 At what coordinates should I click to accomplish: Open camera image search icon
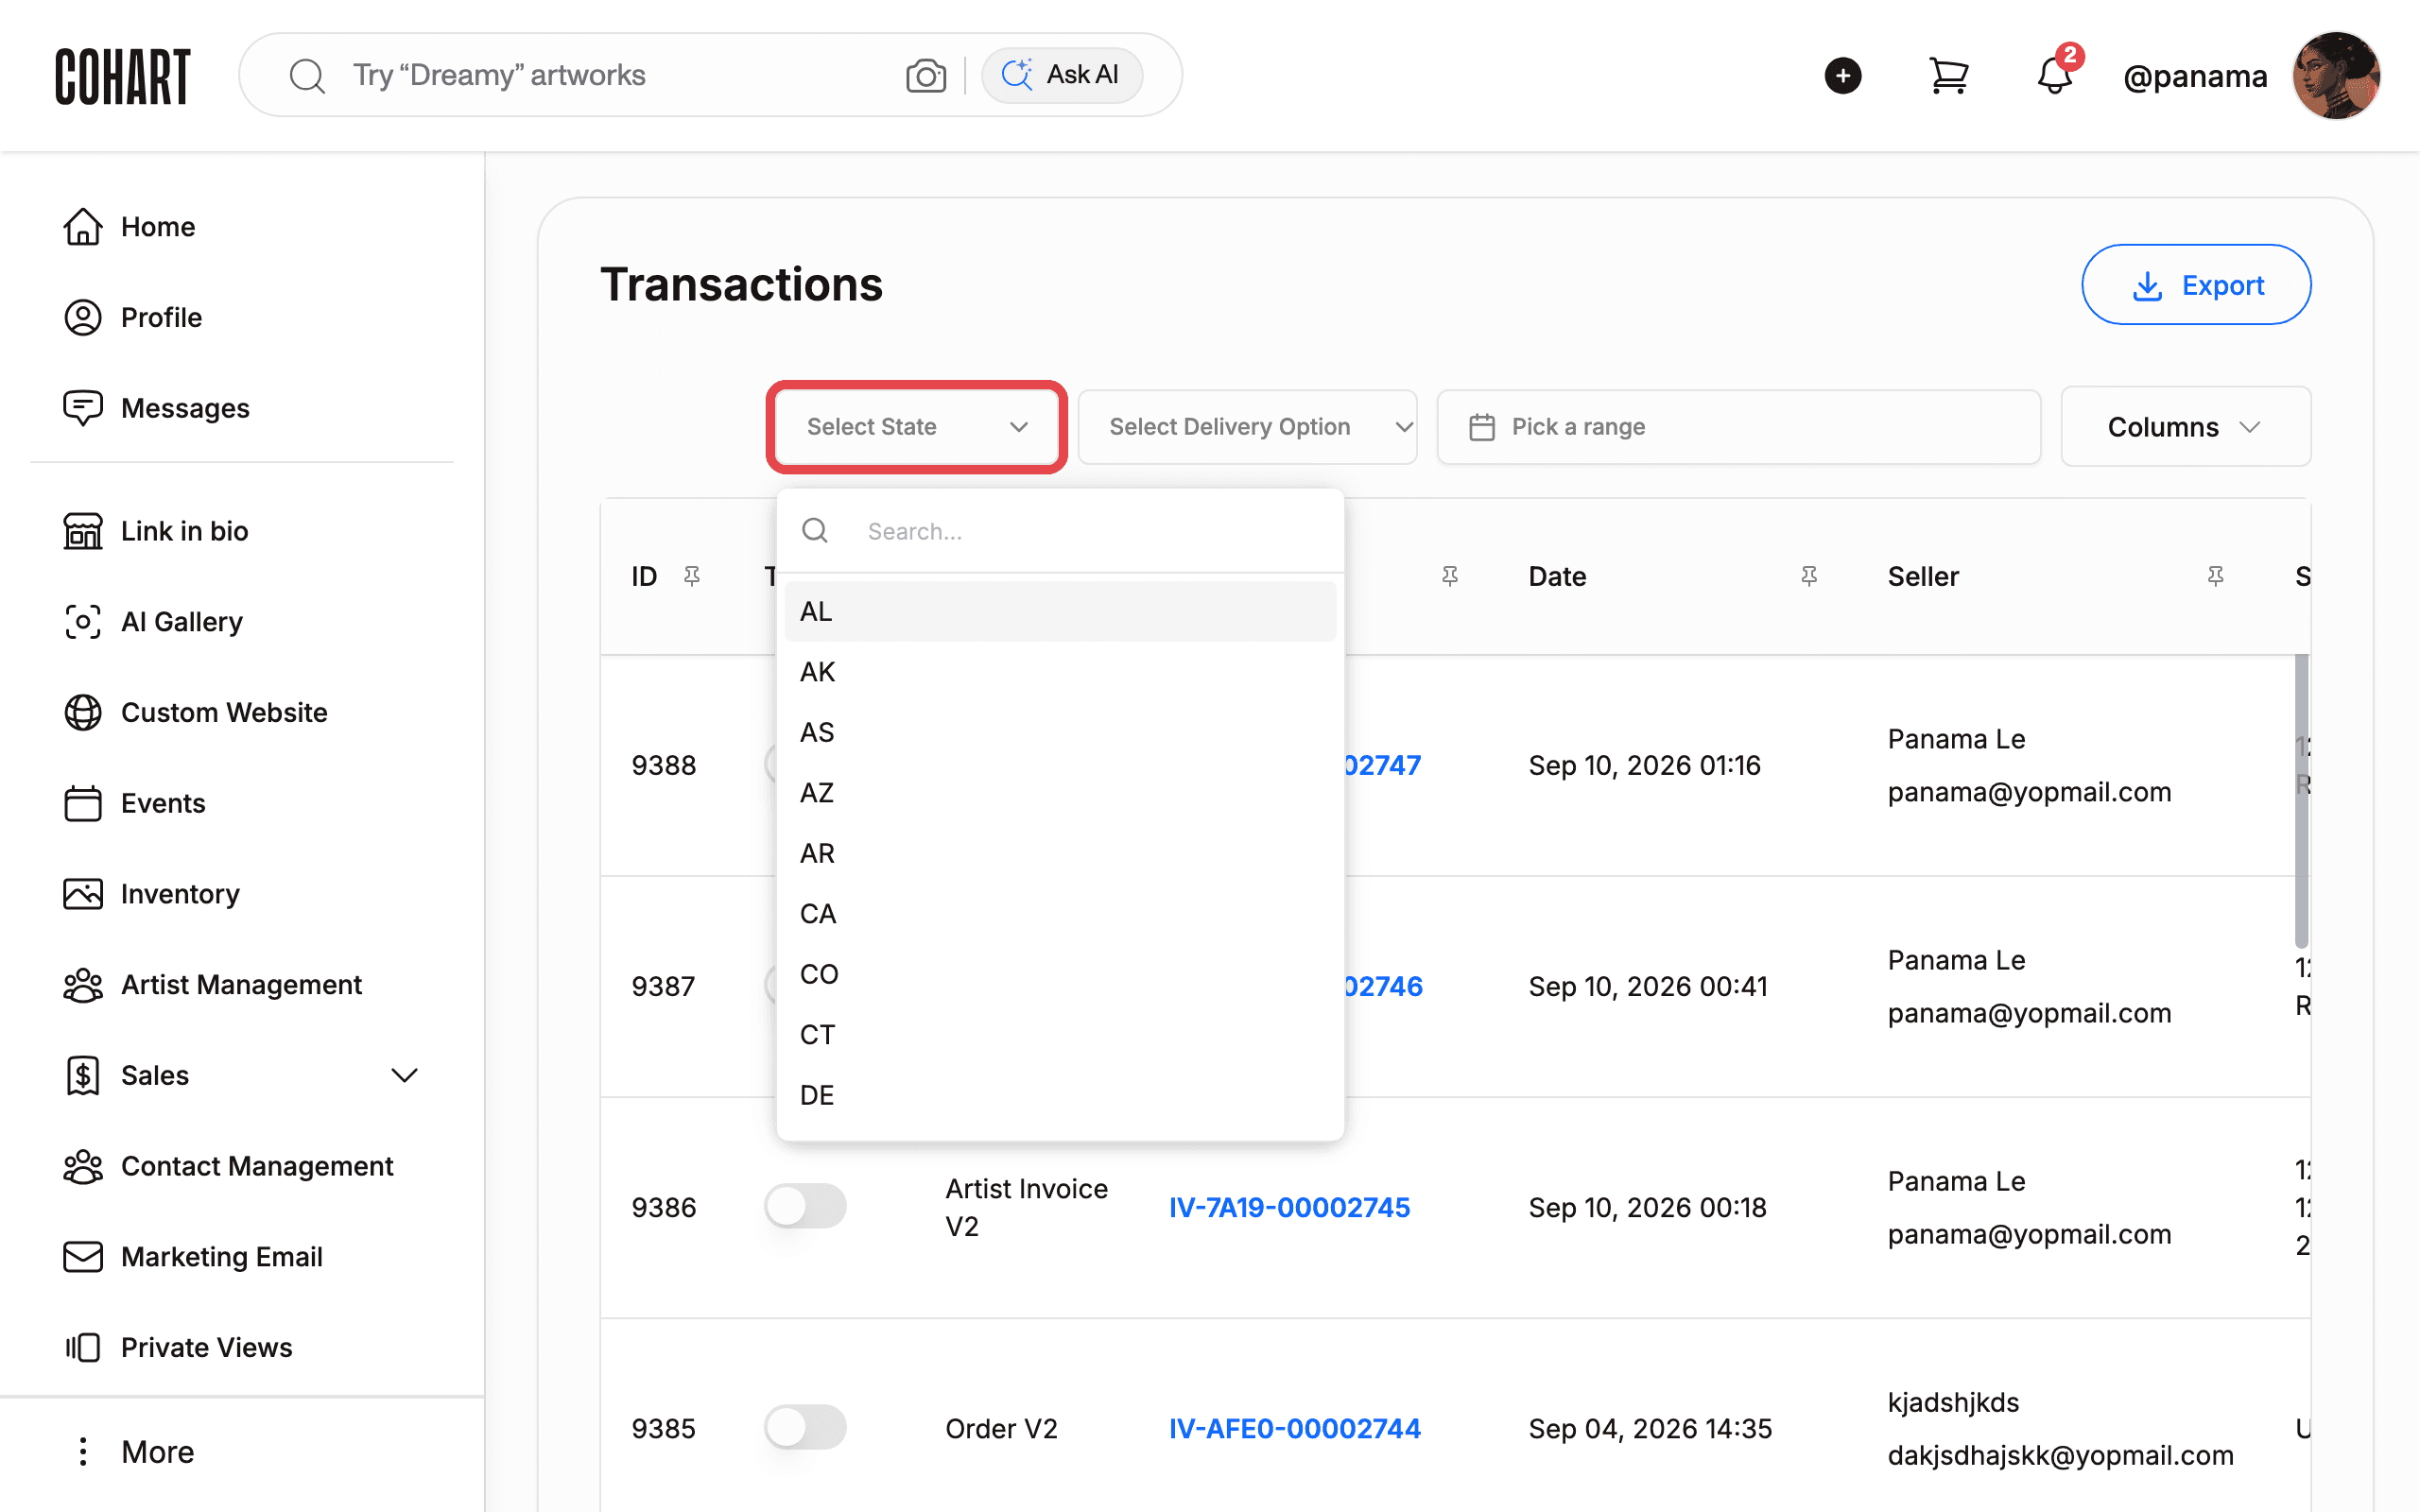pos(926,76)
